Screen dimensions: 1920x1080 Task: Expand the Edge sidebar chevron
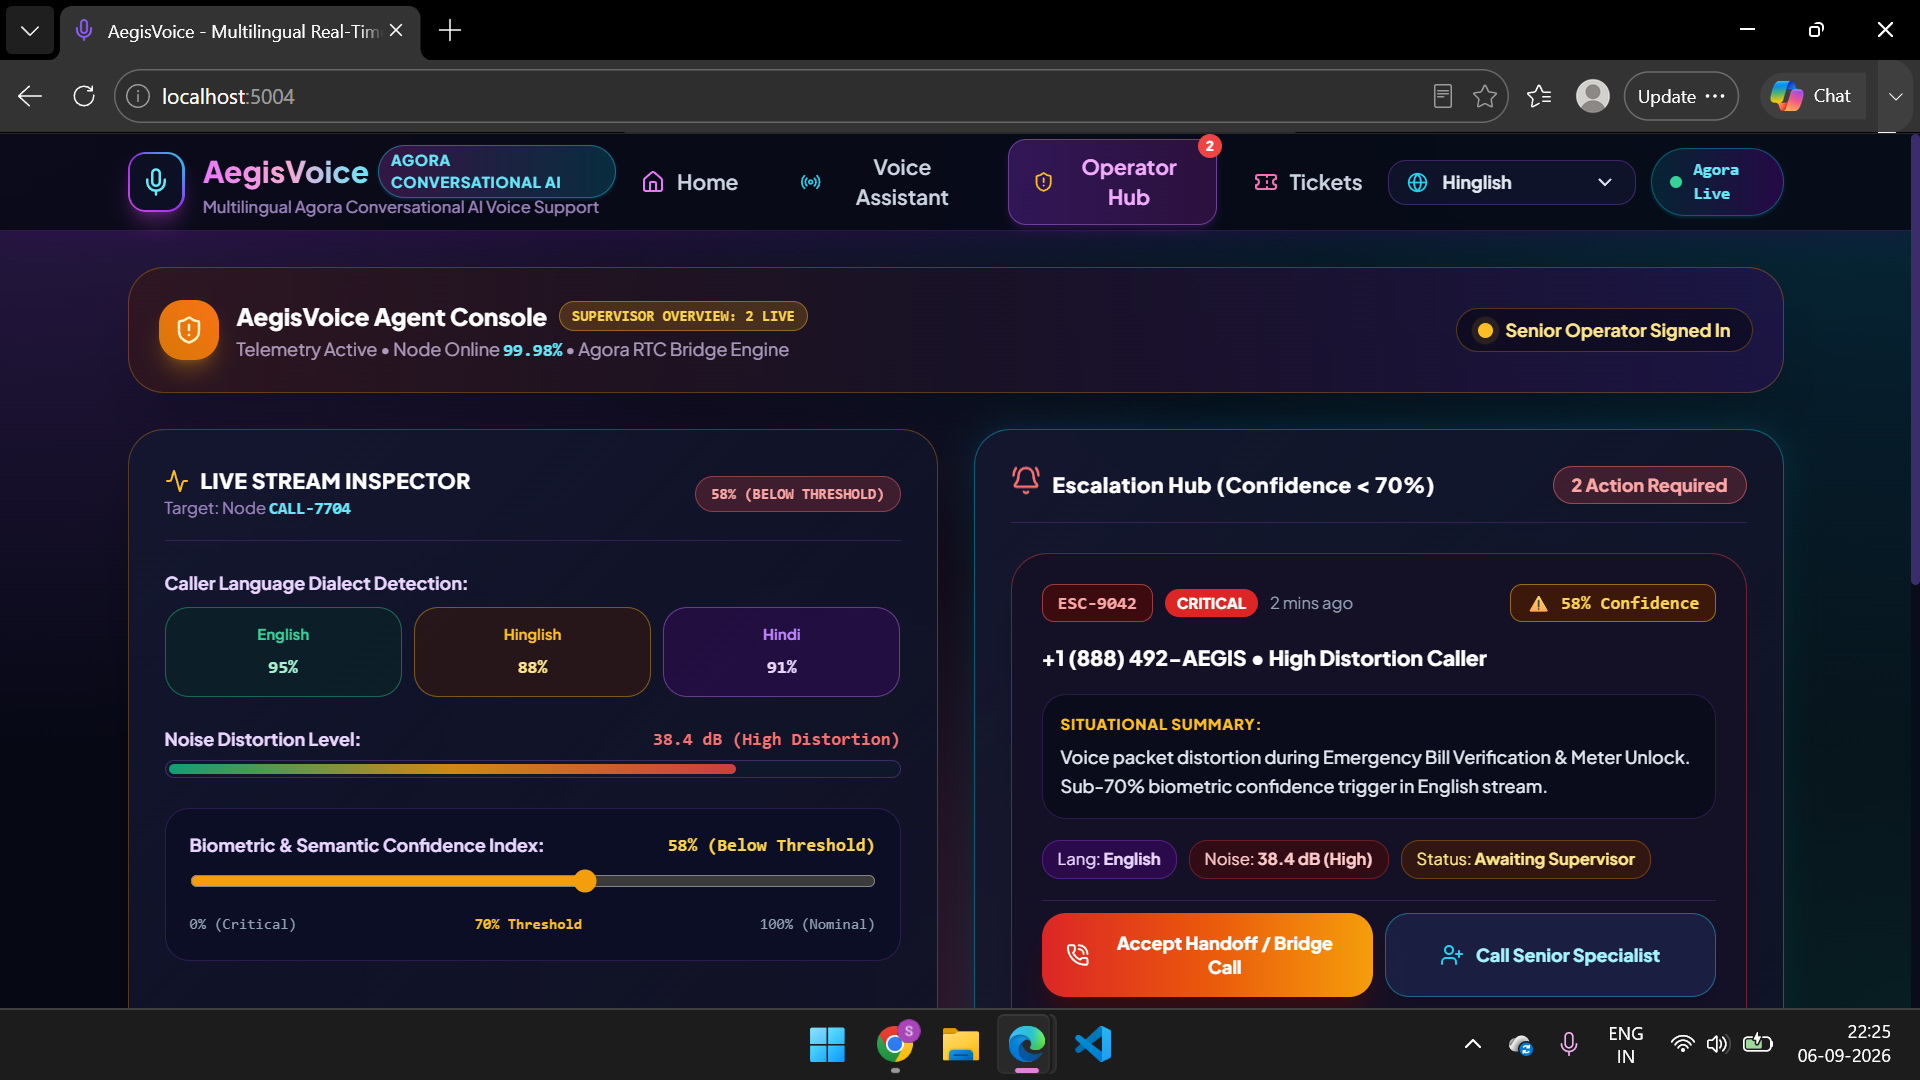(1896, 96)
